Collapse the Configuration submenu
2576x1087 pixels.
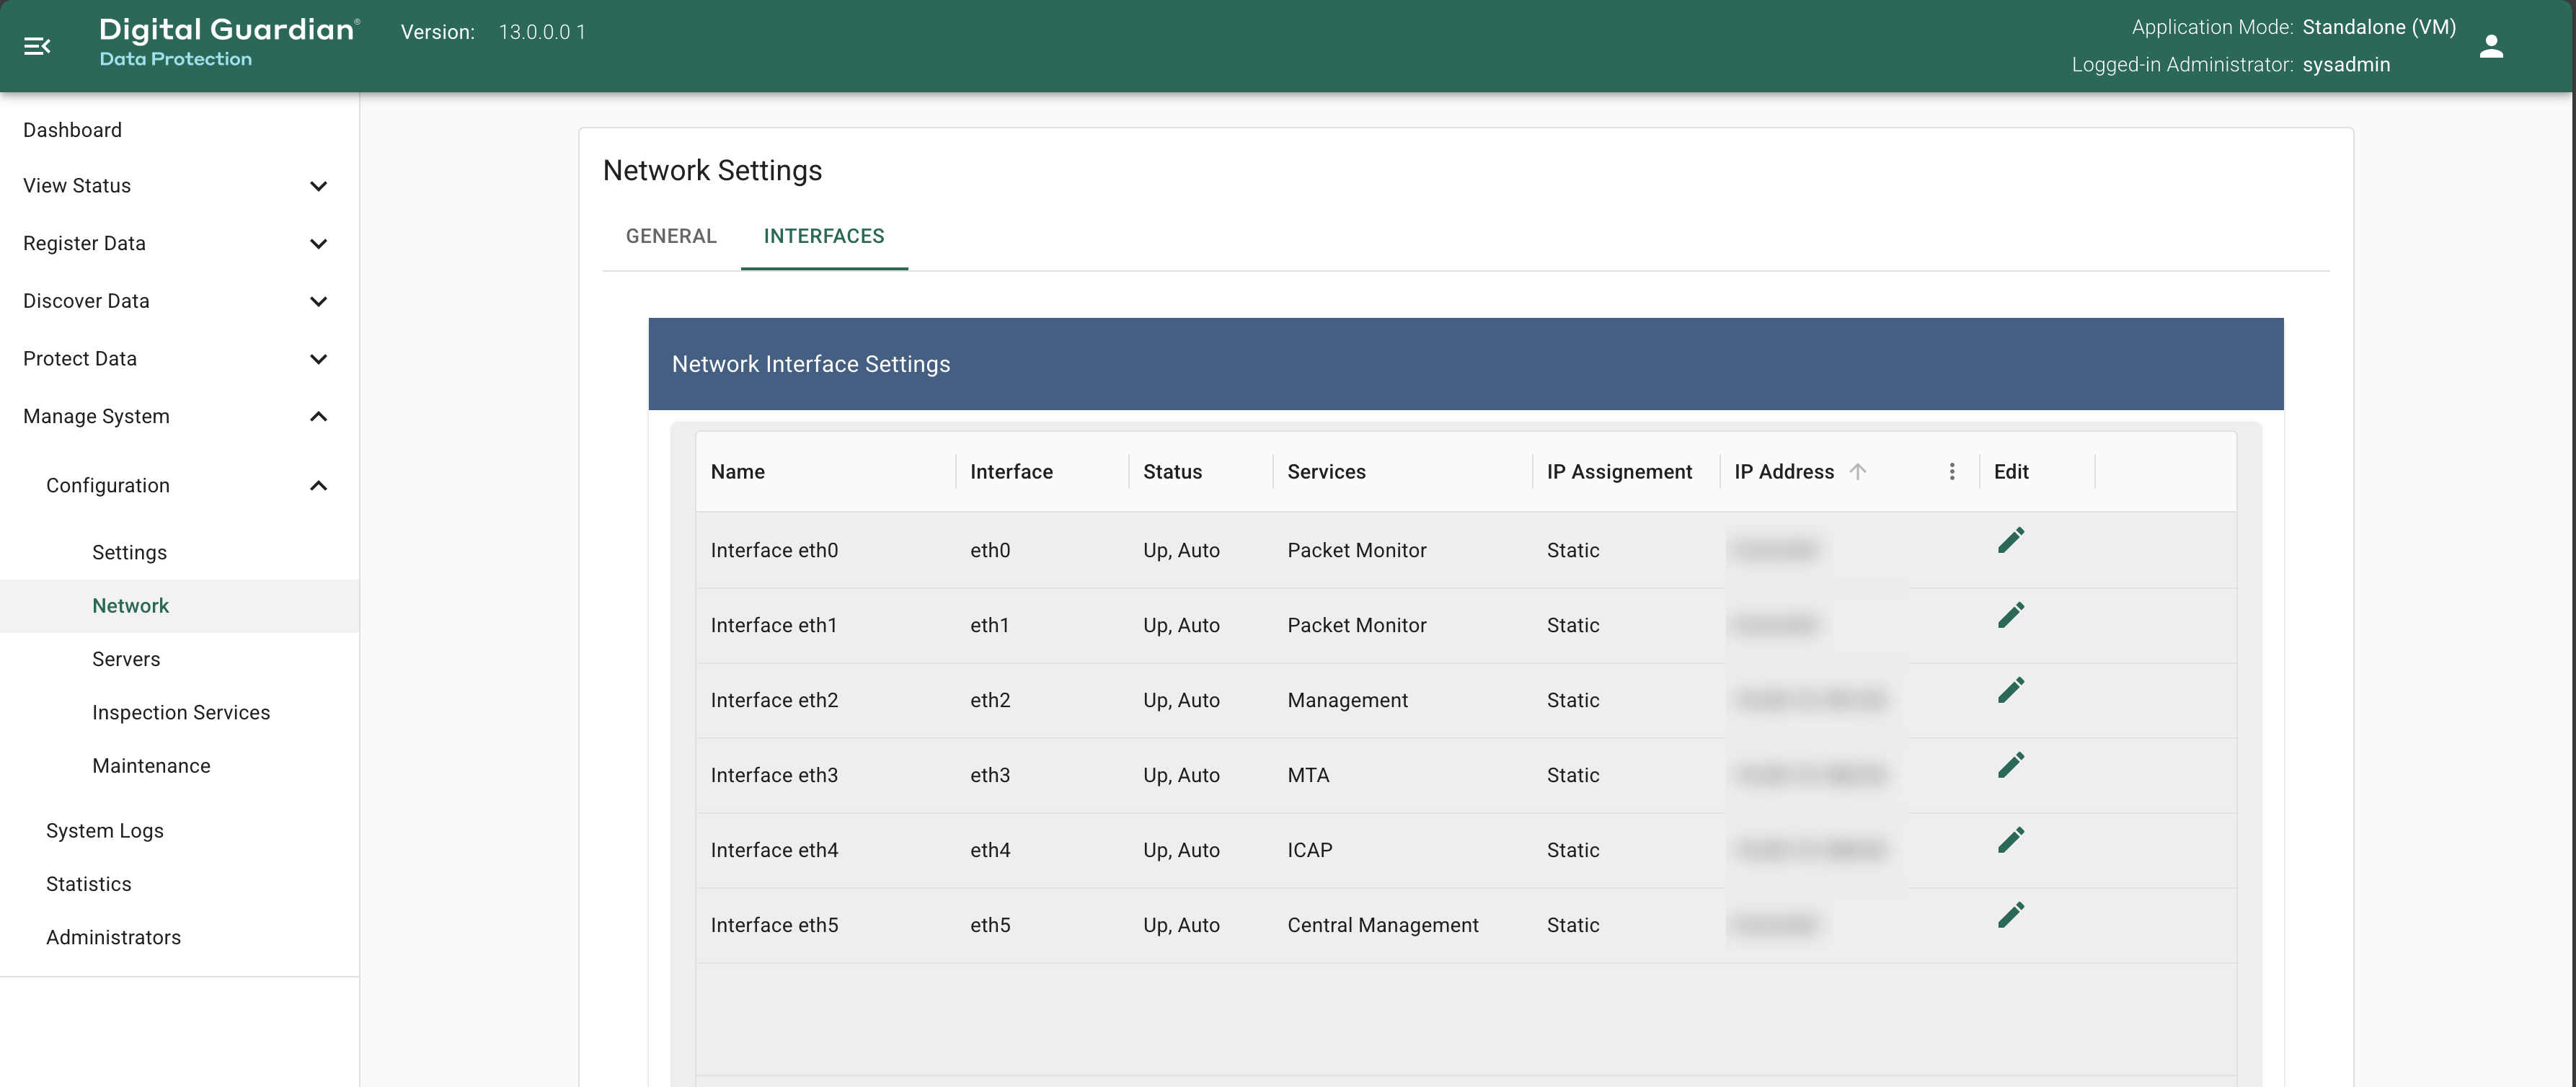tap(318, 486)
